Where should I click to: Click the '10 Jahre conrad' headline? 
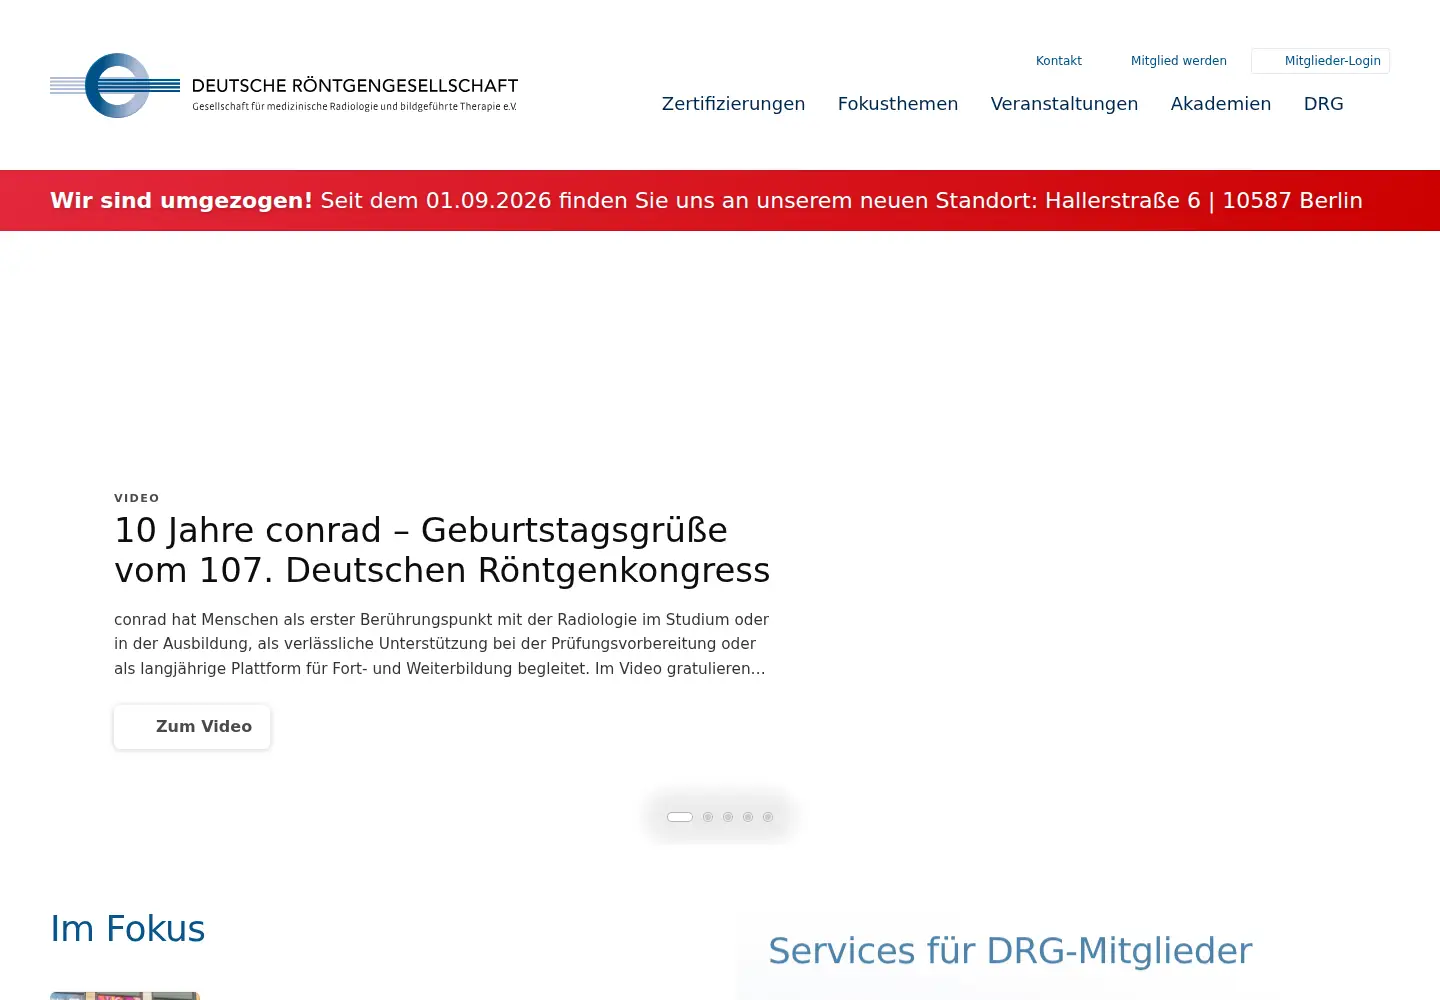coord(442,550)
